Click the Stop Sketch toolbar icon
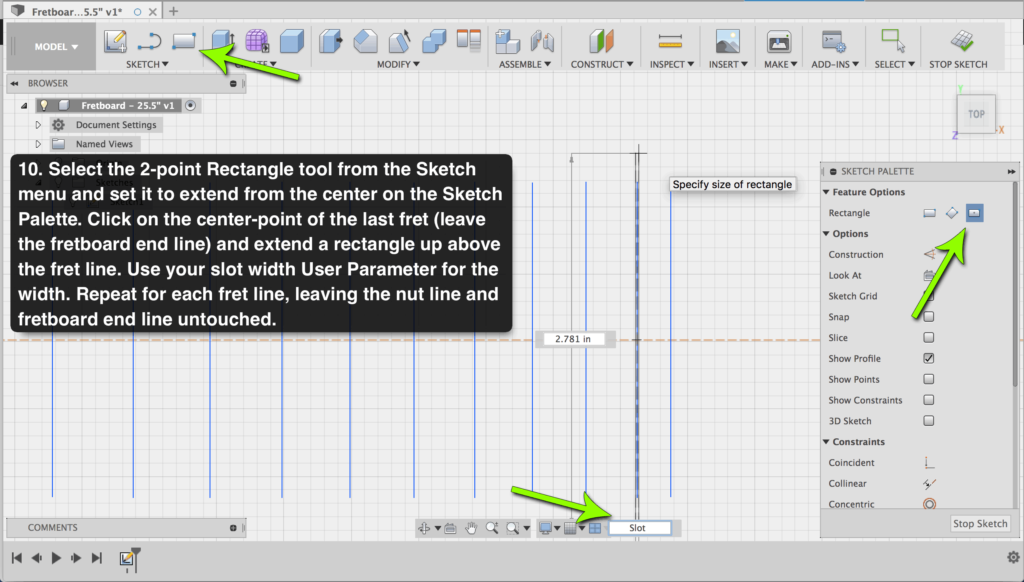The width and height of the screenshot is (1024, 582). coord(962,41)
